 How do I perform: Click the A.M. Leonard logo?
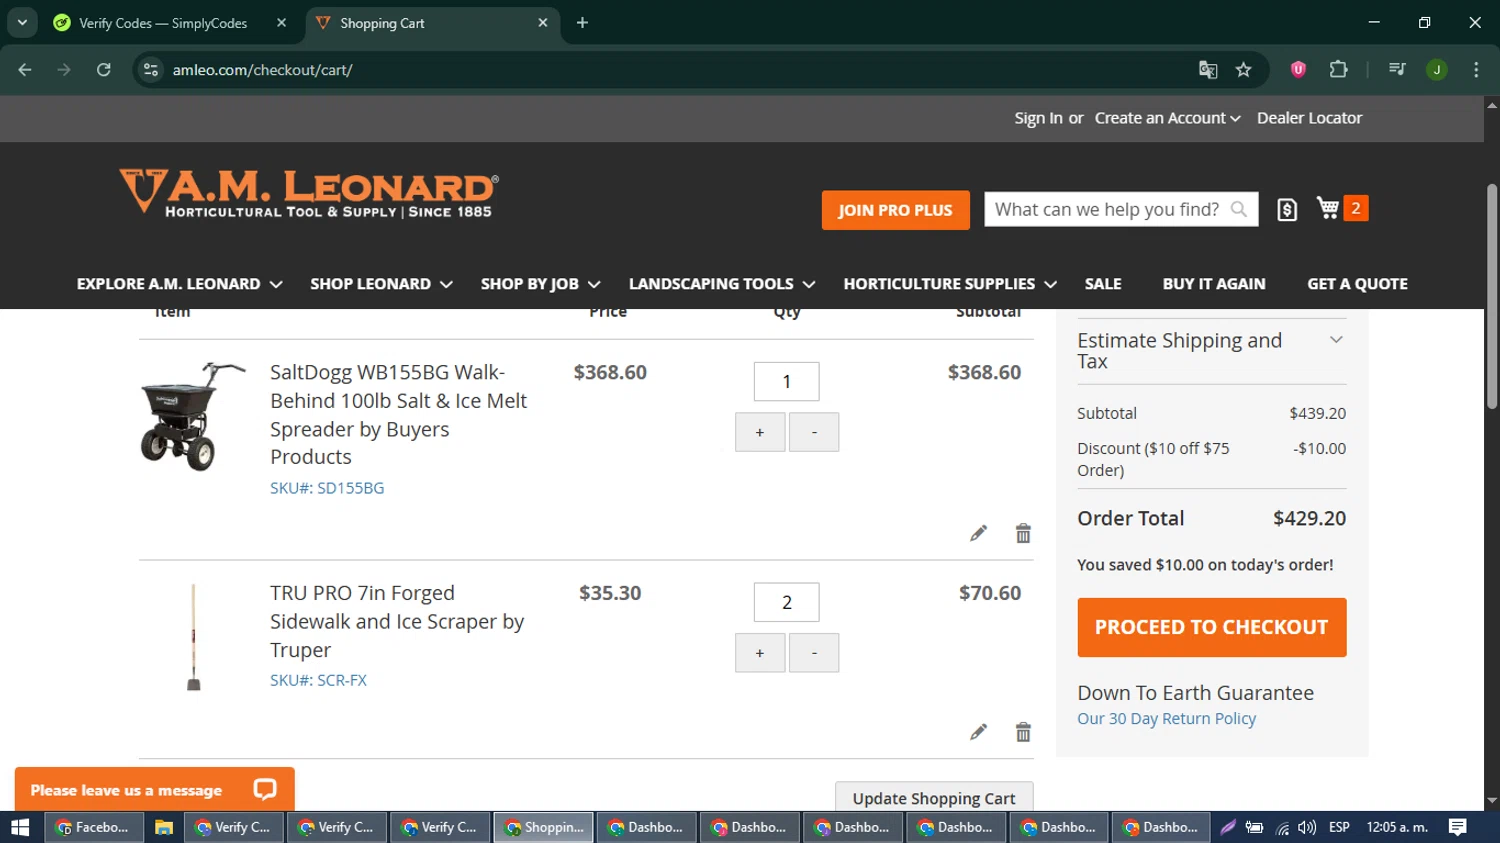(x=308, y=193)
